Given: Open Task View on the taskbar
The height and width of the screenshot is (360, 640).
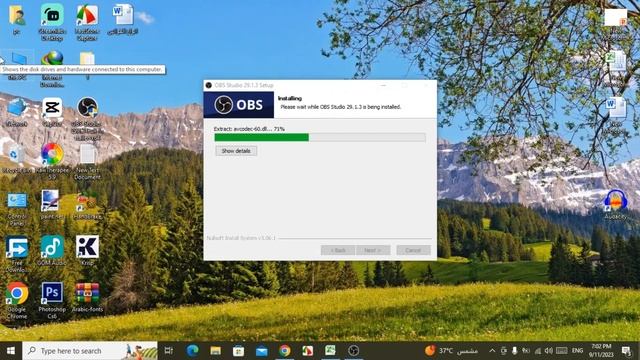Looking at the screenshot, I should [169, 351].
